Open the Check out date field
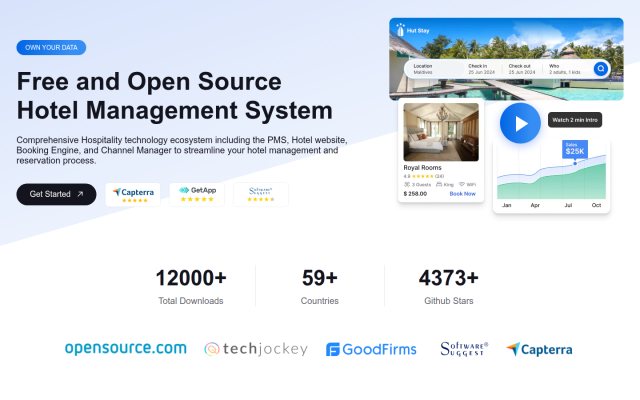 coord(522,69)
